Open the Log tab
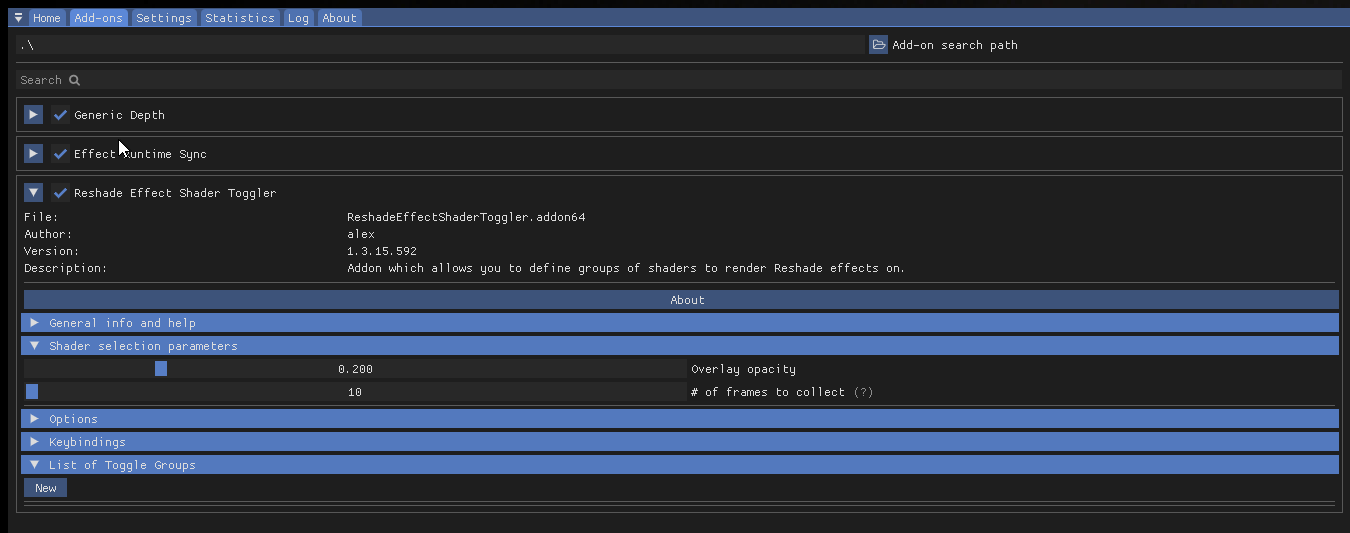This screenshot has width=1350, height=533. coord(298,18)
